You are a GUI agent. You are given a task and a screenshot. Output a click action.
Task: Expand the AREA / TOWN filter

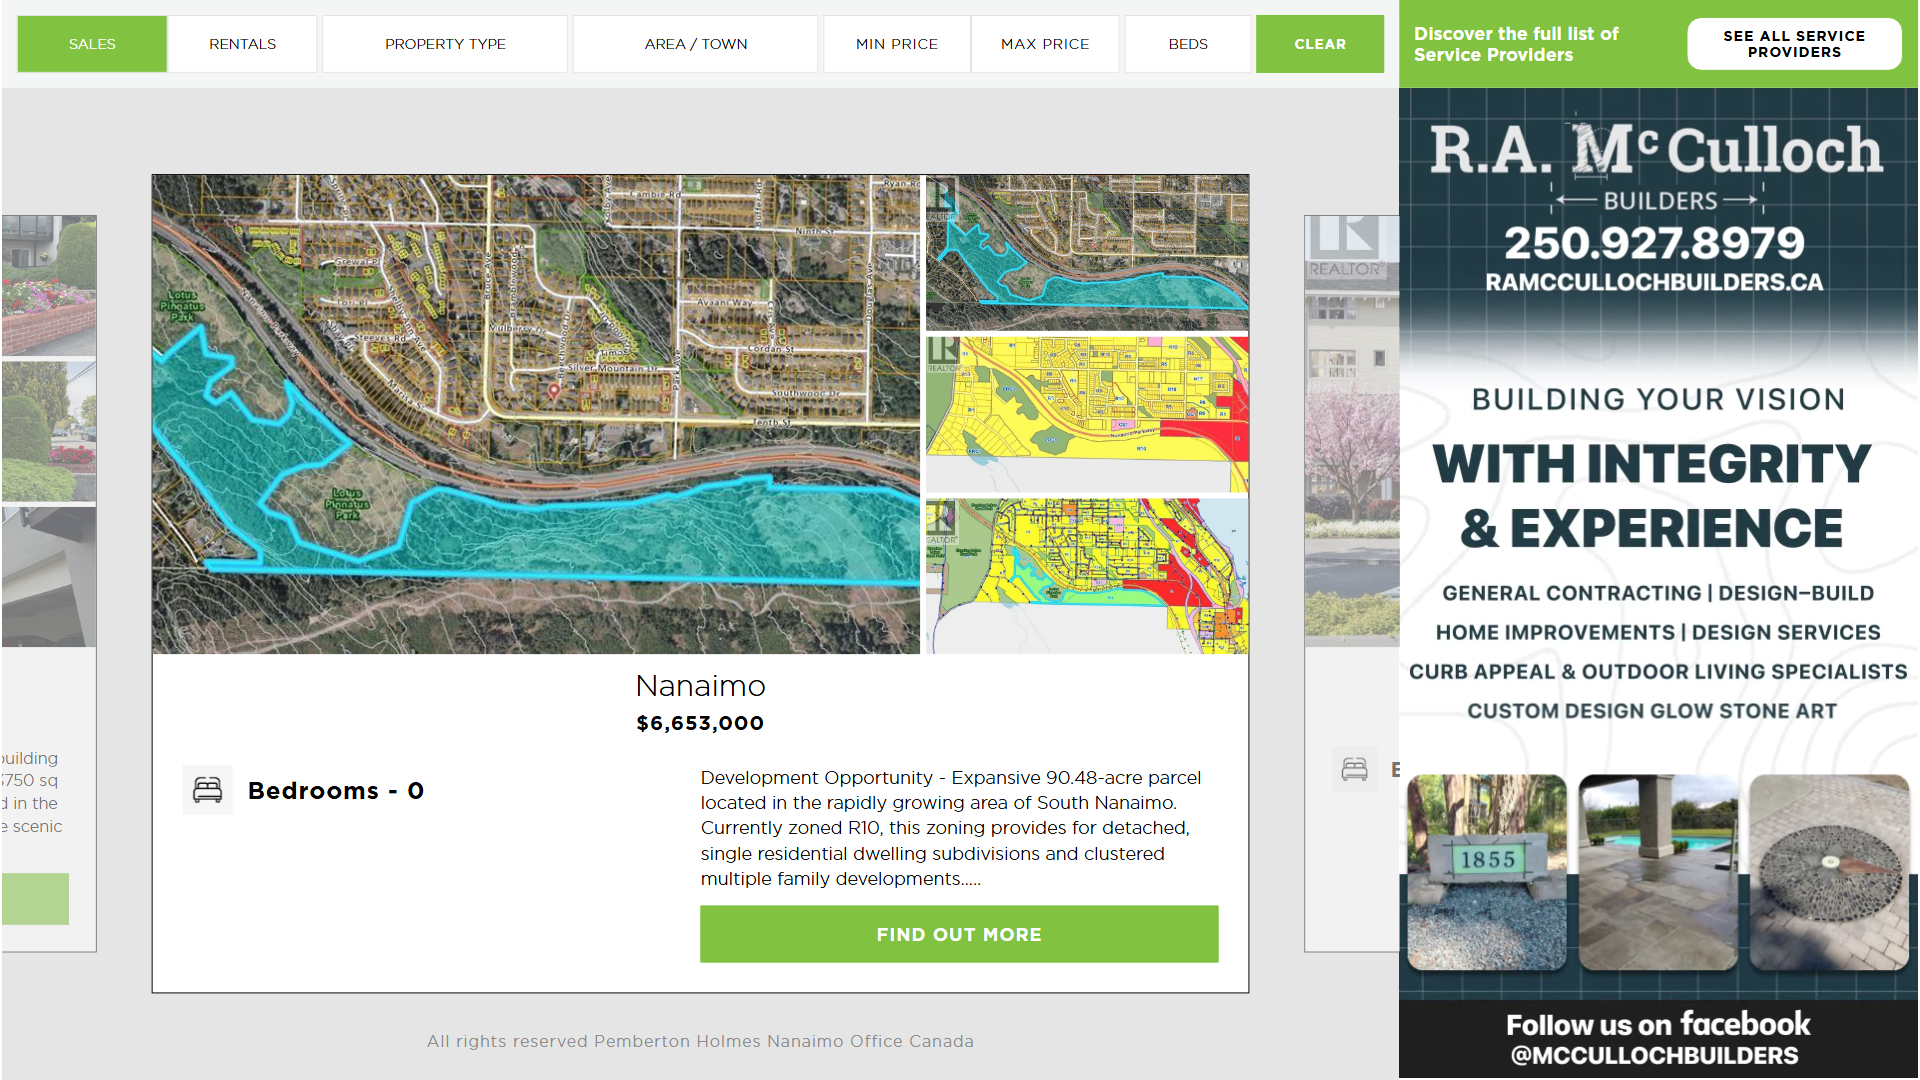click(x=695, y=44)
